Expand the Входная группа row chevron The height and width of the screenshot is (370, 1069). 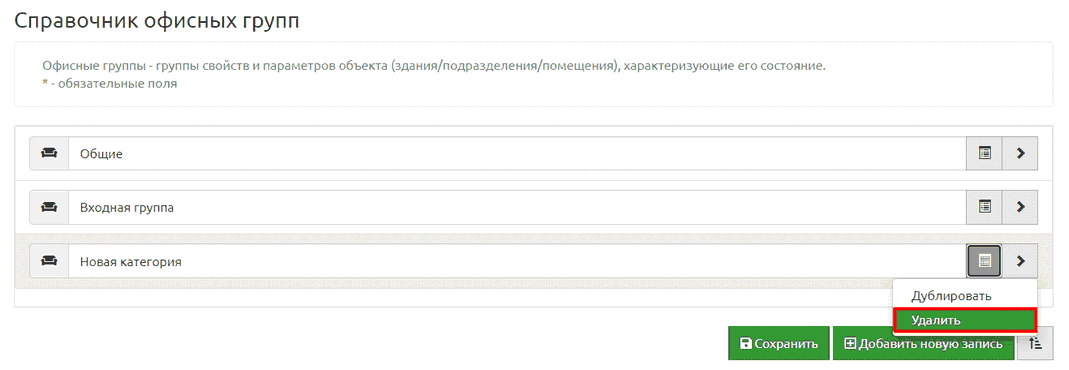pyautogui.click(x=1021, y=207)
